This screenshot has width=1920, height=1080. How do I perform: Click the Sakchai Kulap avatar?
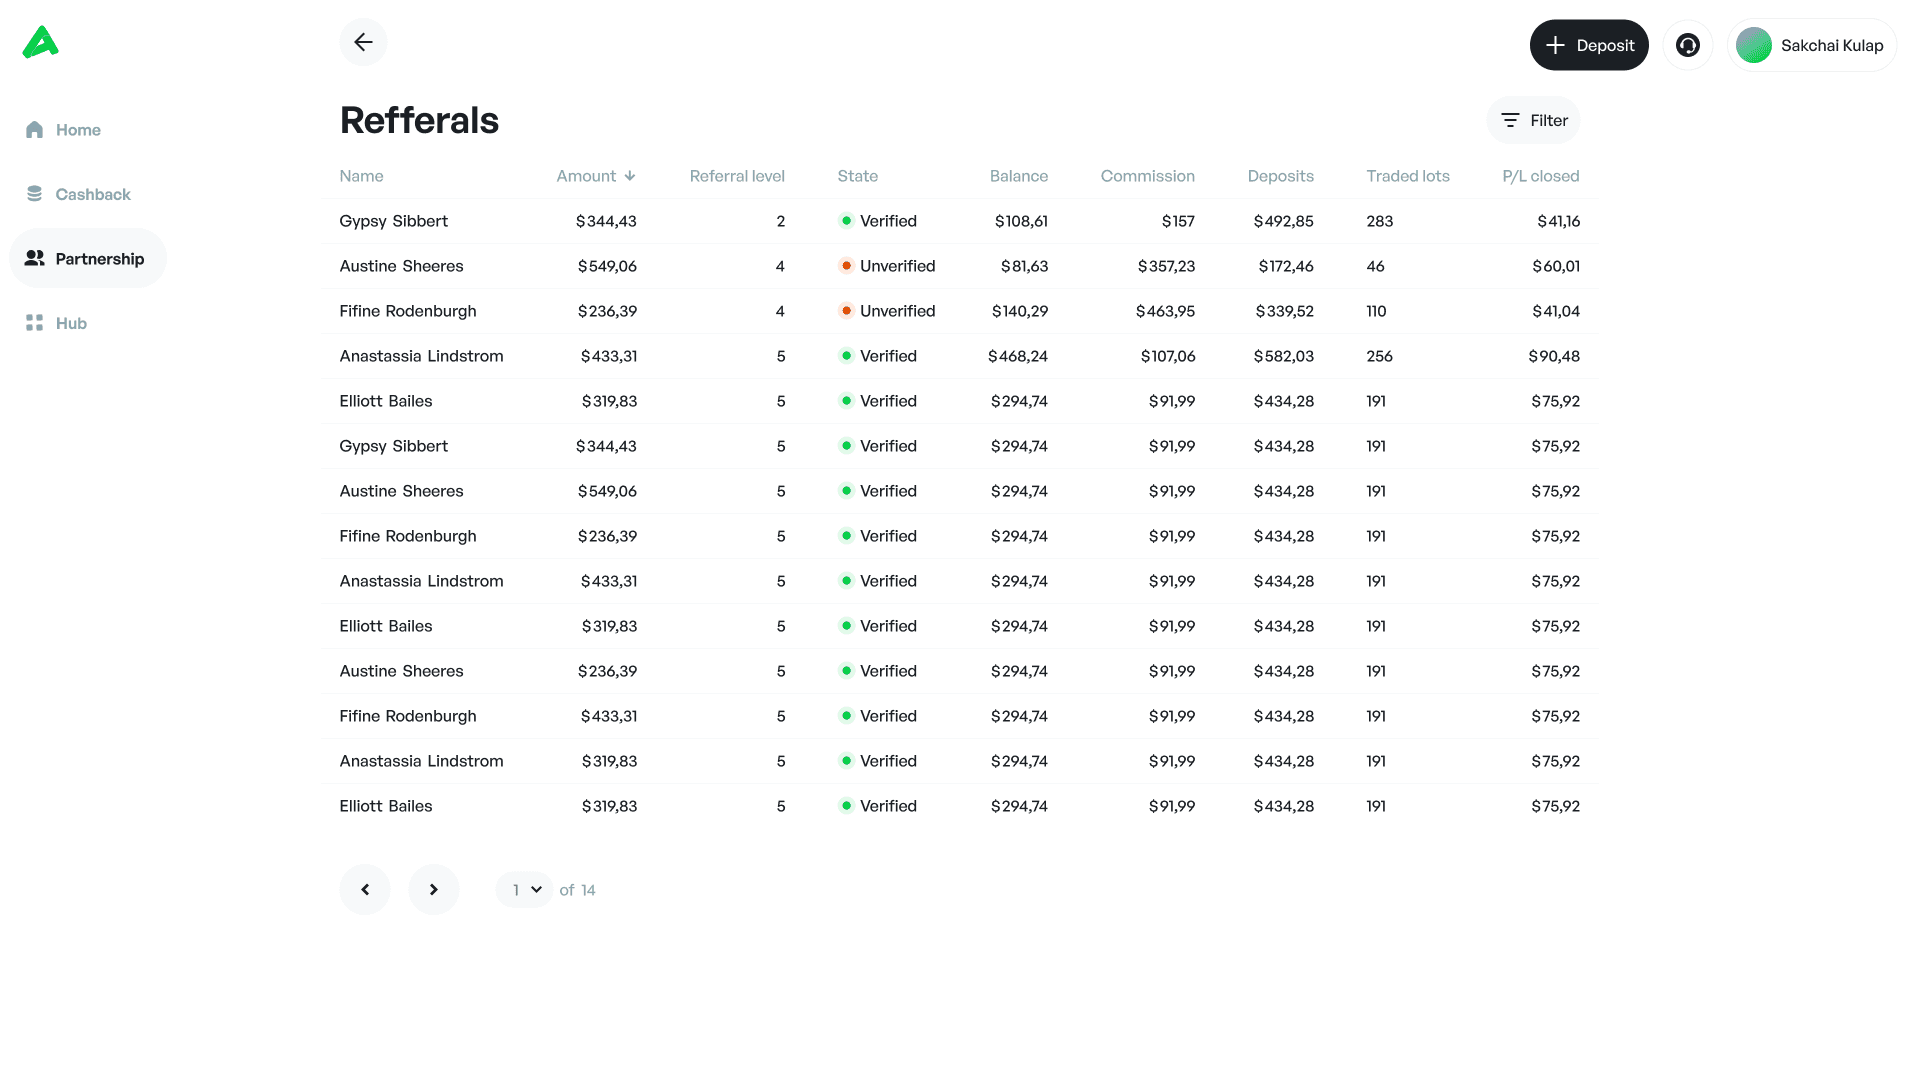click(x=1754, y=45)
